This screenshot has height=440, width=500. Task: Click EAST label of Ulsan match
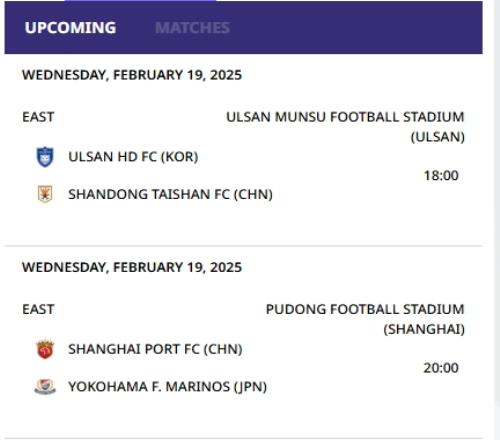tap(38, 117)
